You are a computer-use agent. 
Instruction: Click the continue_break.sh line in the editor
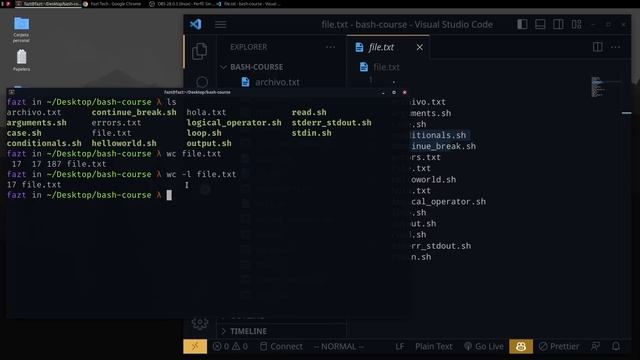443,146
